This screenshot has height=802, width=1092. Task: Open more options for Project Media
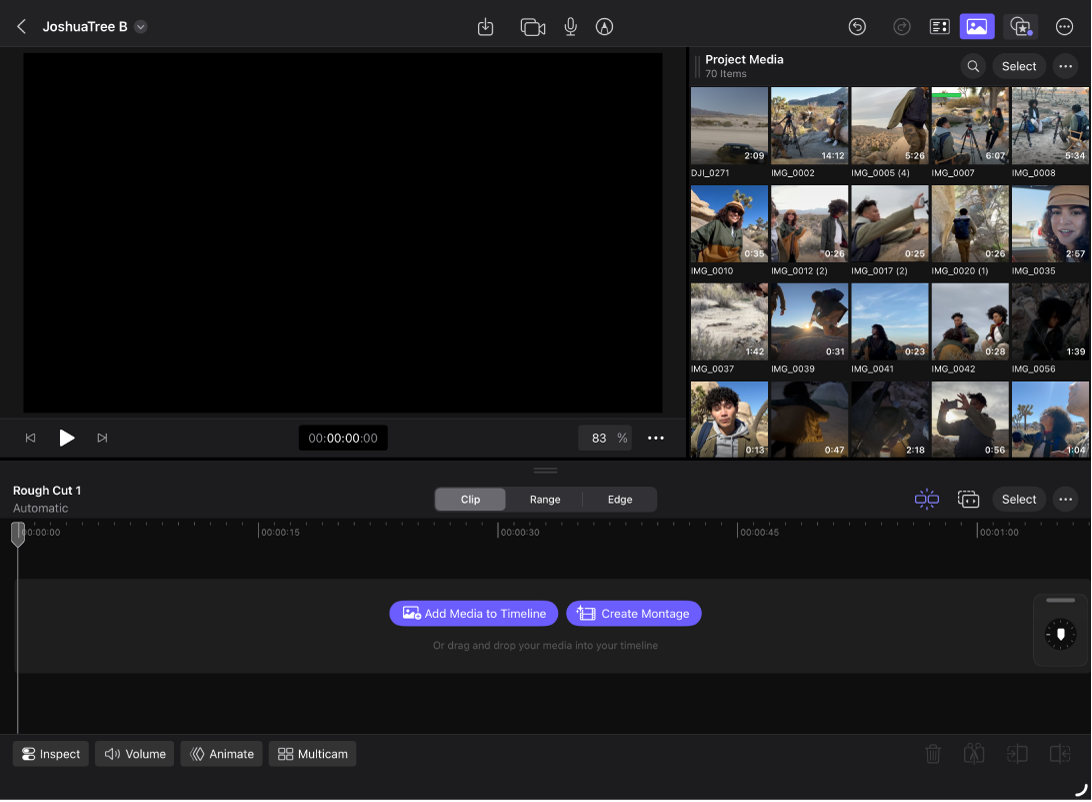[1065, 66]
